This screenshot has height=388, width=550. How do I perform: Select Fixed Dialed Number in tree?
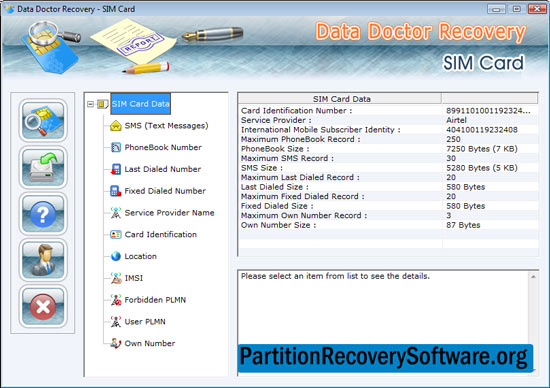[165, 191]
